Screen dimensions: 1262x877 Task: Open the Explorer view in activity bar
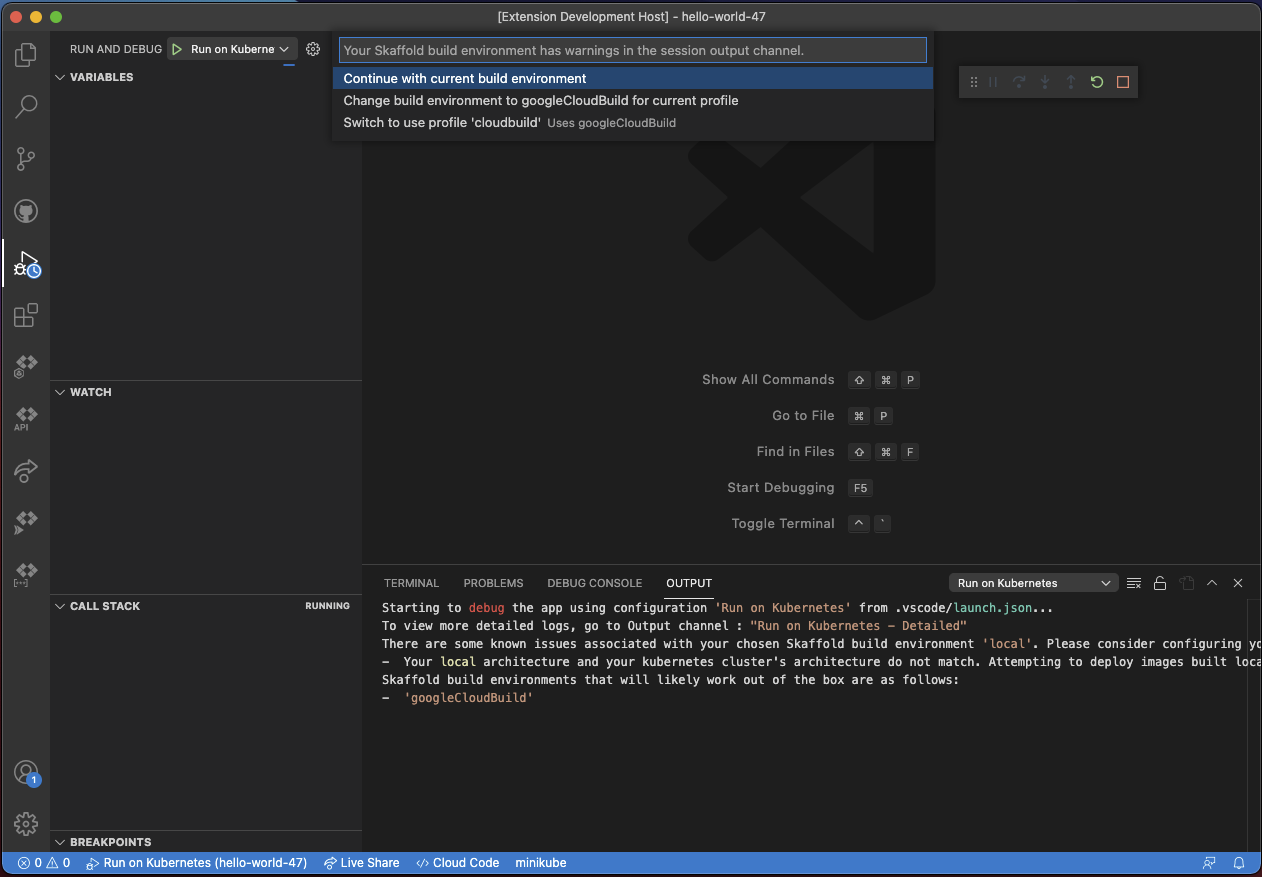click(x=26, y=55)
